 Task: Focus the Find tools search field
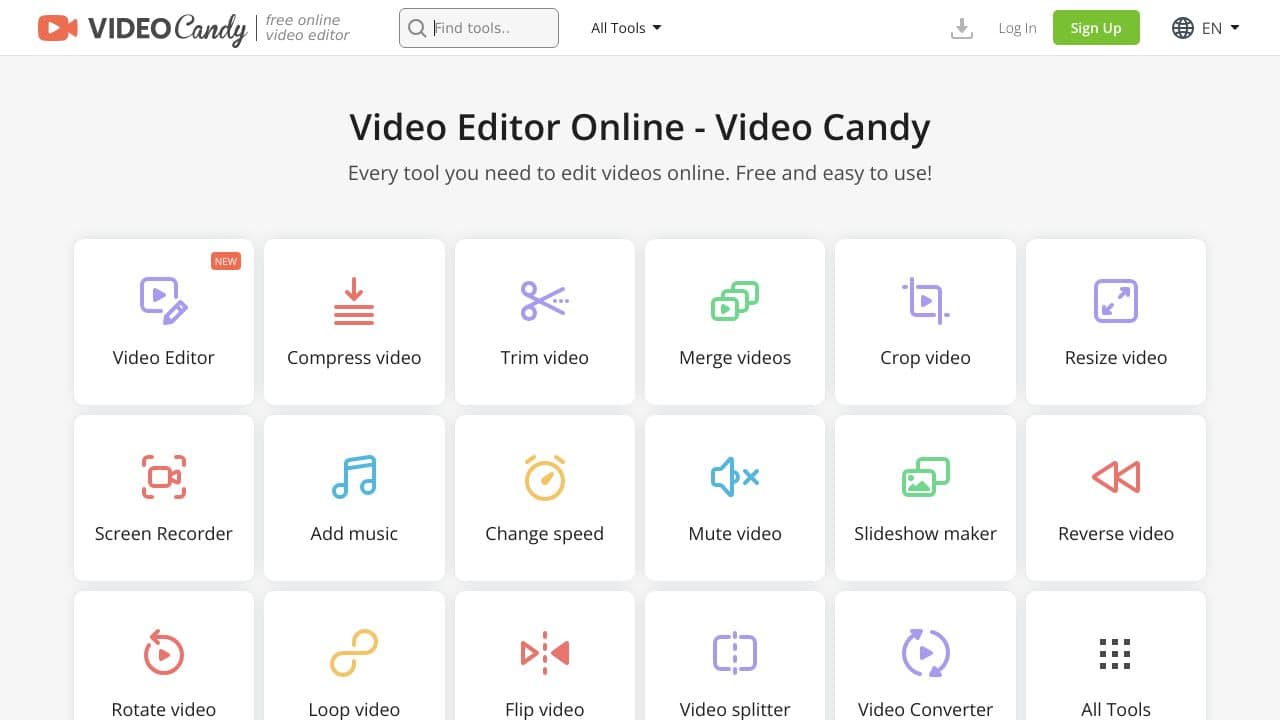pyautogui.click(x=479, y=28)
